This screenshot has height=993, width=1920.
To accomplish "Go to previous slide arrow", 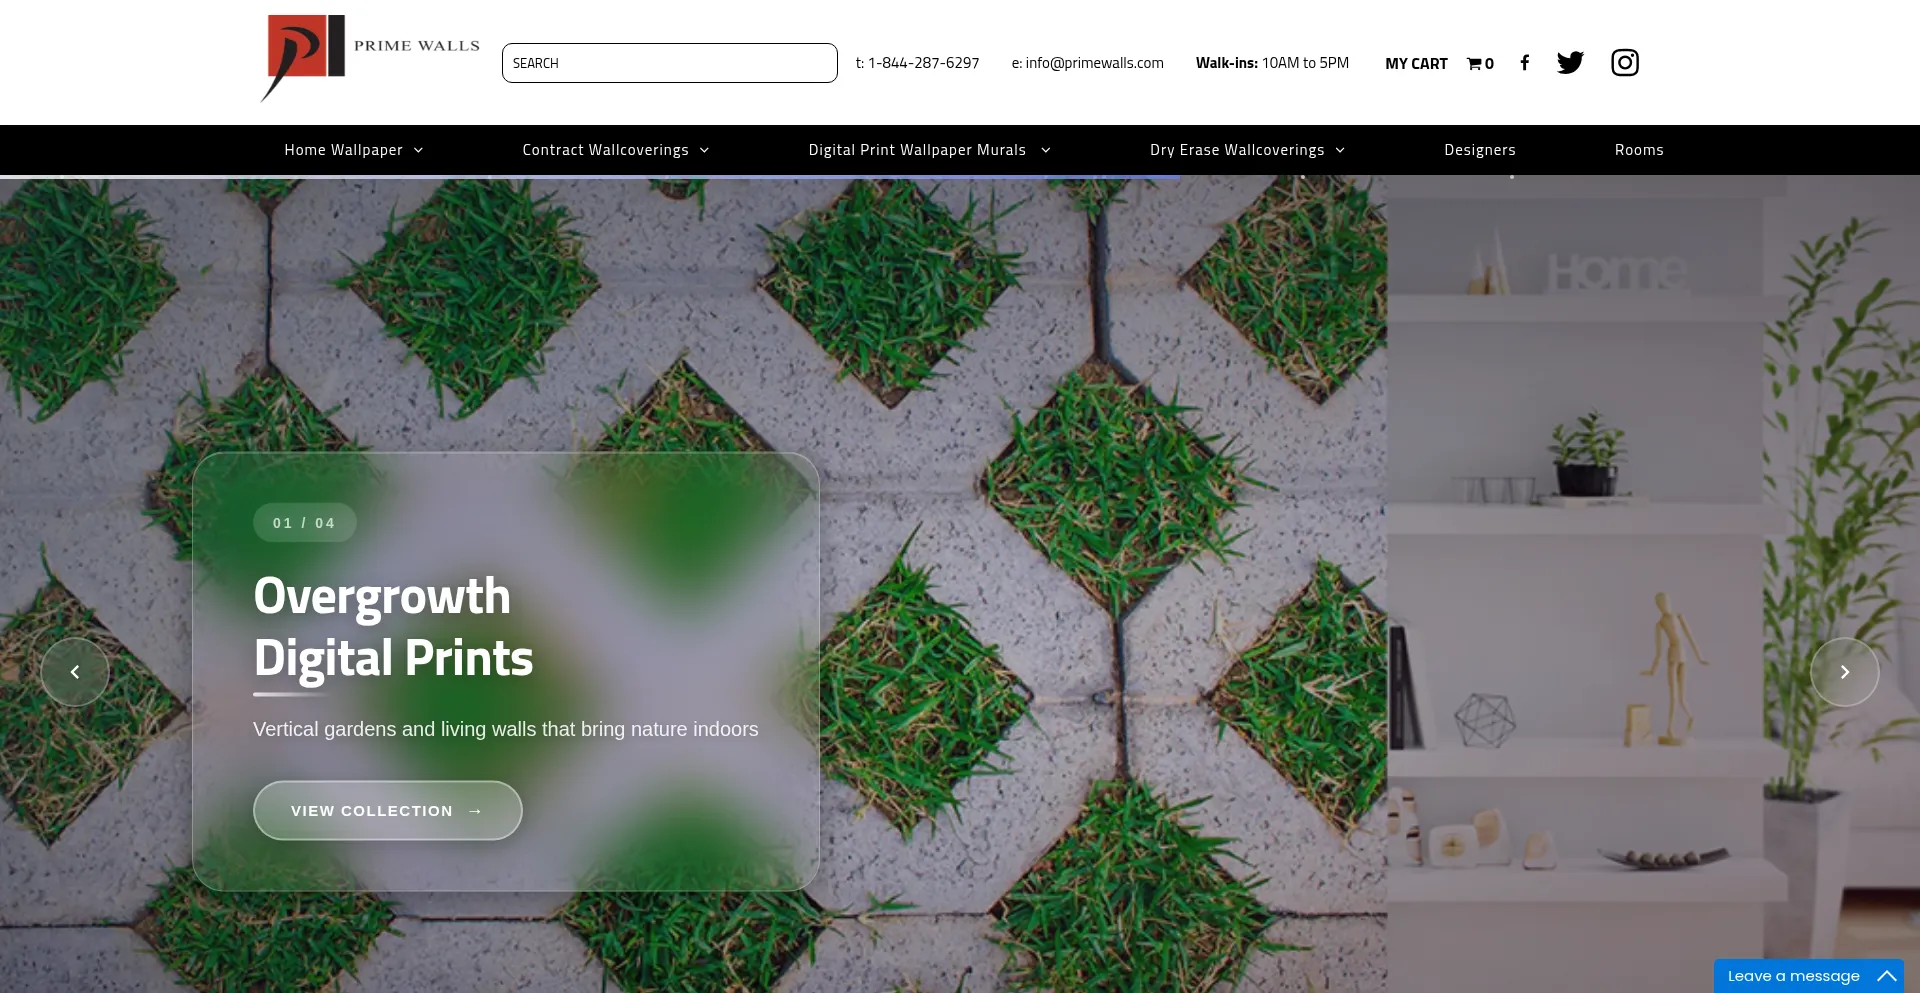I will [x=75, y=672].
